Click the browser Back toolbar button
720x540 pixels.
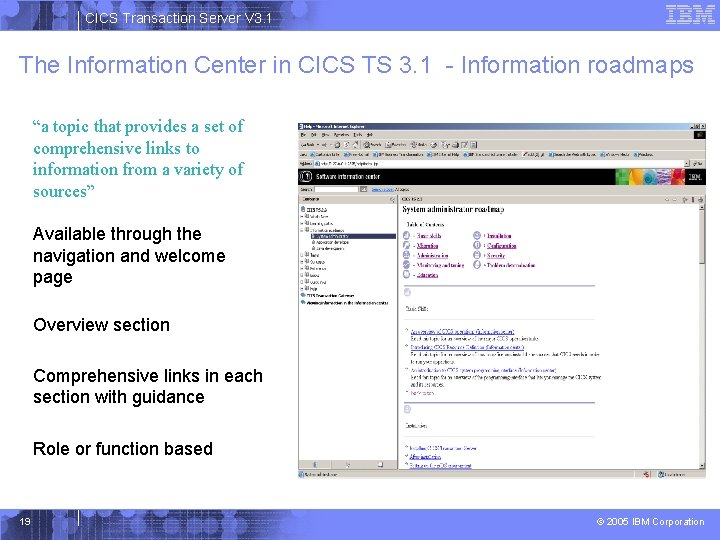tap(308, 145)
